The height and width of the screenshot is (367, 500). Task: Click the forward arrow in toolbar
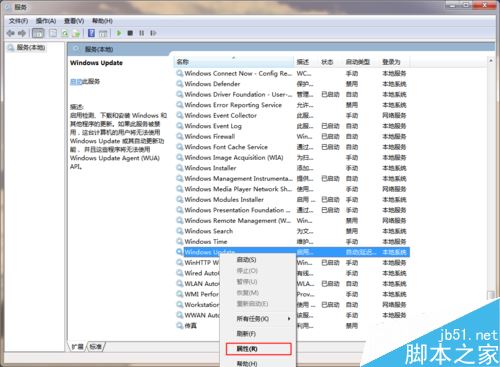click(x=22, y=33)
